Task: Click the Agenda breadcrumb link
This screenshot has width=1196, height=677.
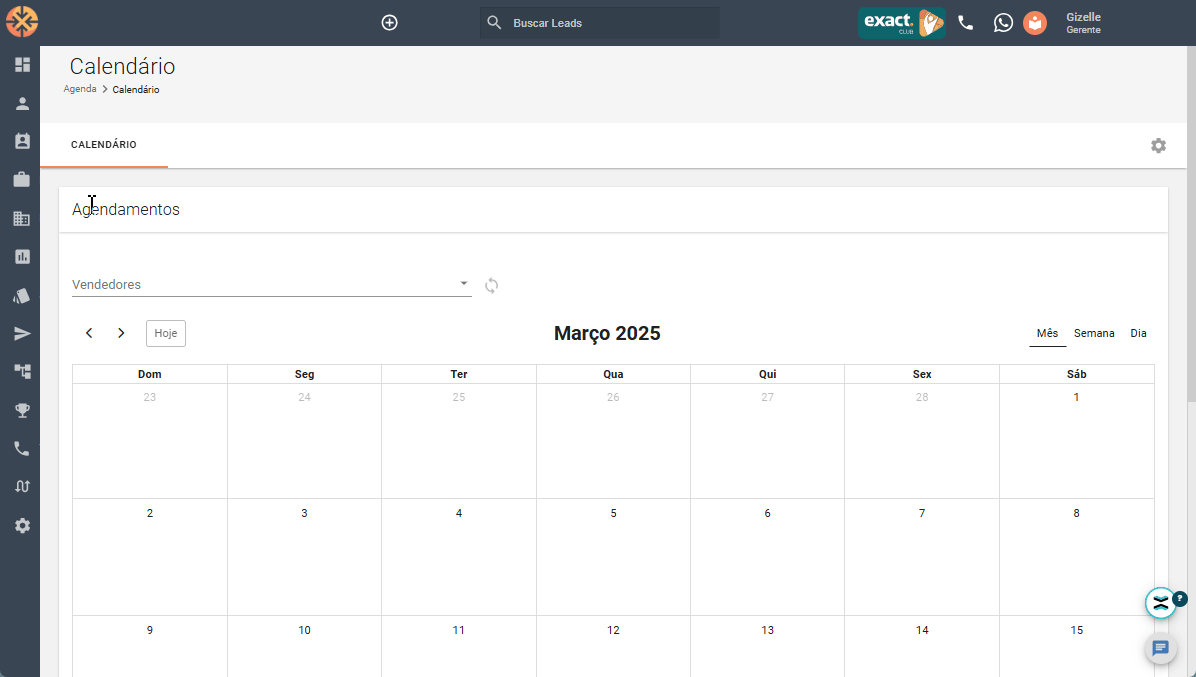Action: click(x=79, y=89)
